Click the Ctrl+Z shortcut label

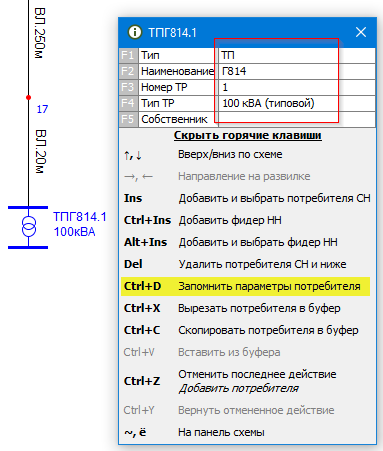pos(142,381)
